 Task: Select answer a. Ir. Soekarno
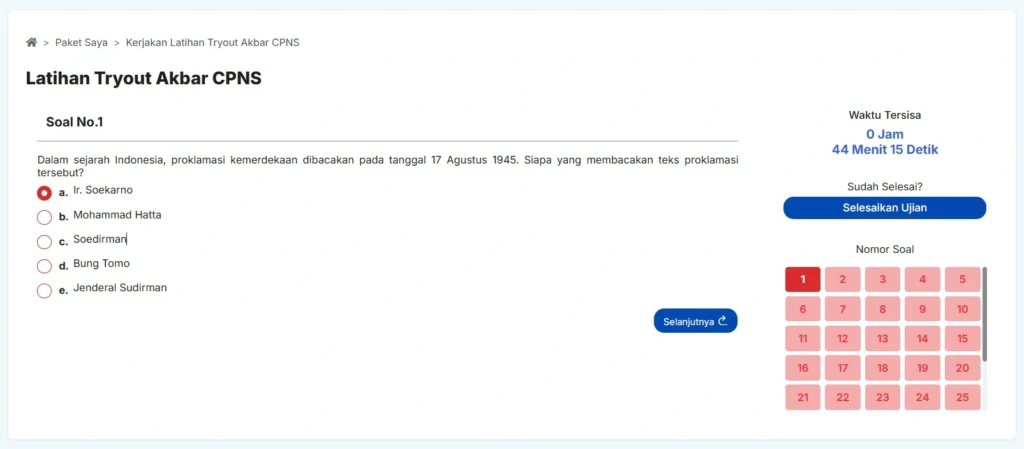[44, 193]
